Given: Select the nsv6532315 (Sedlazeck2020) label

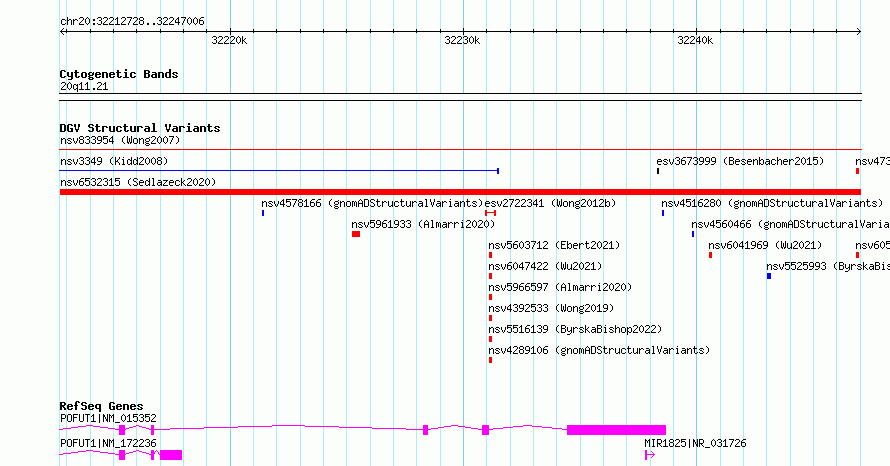Looking at the screenshot, I should (138, 182).
